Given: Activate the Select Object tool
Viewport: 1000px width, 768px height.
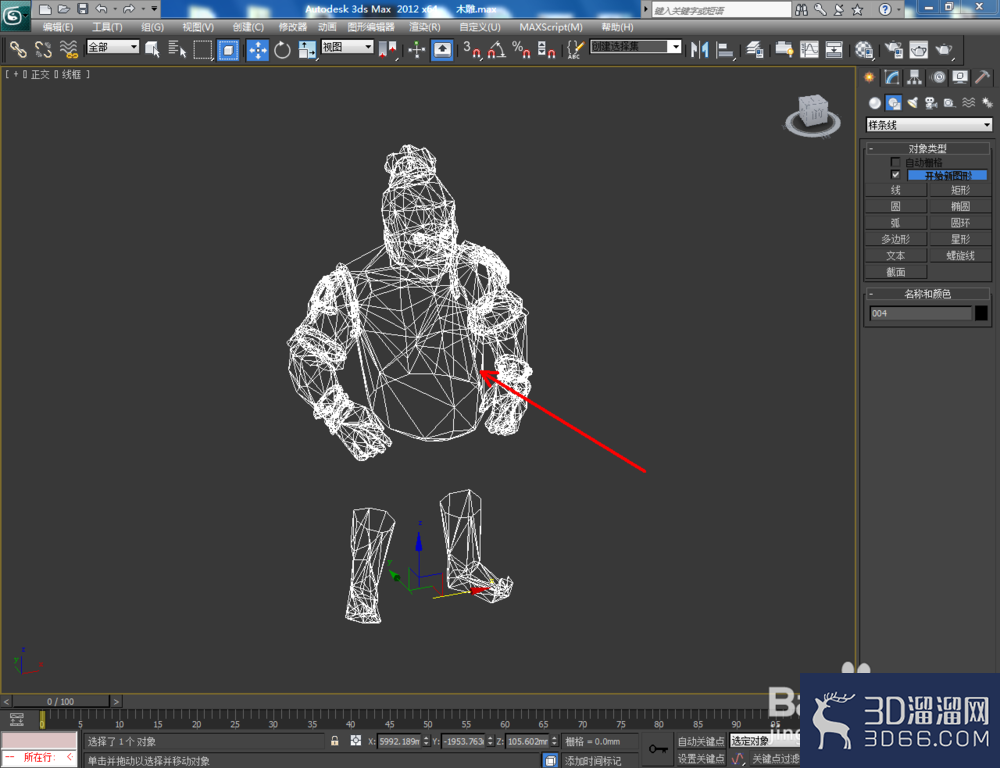Looking at the screenshot, I should pos(152,49).
